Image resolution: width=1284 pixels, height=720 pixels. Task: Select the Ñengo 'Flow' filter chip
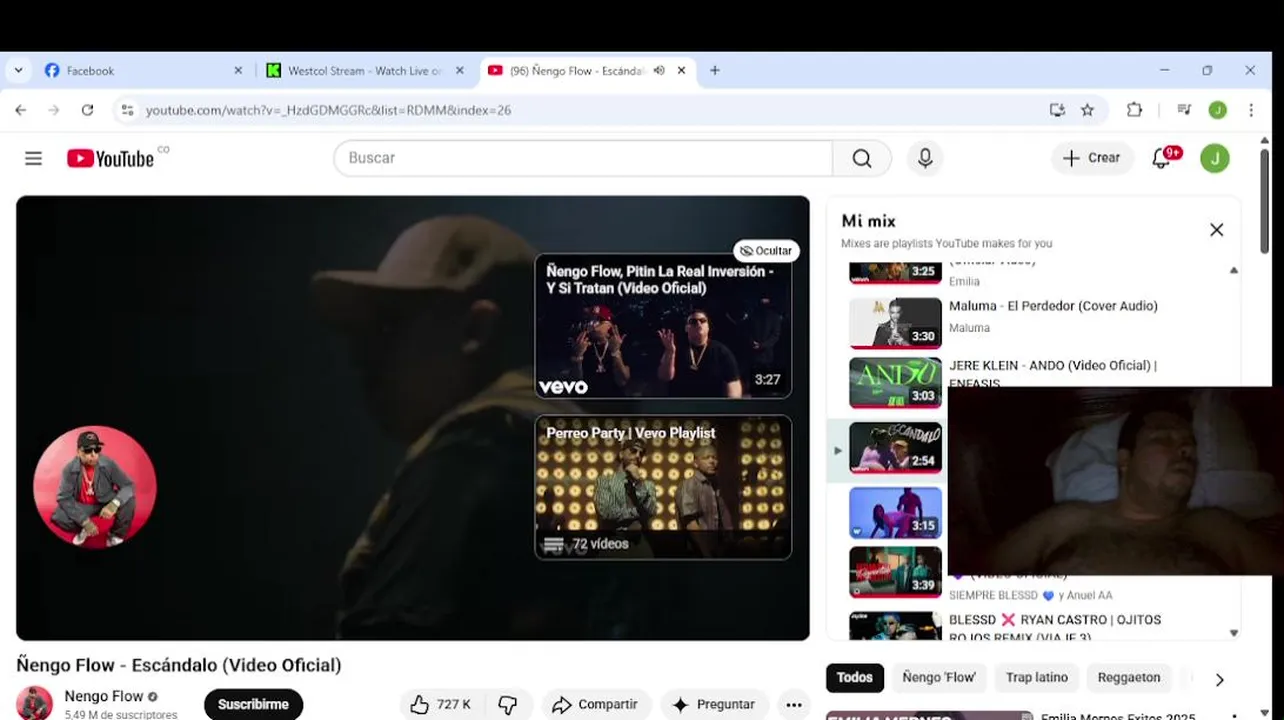(938, 677)
